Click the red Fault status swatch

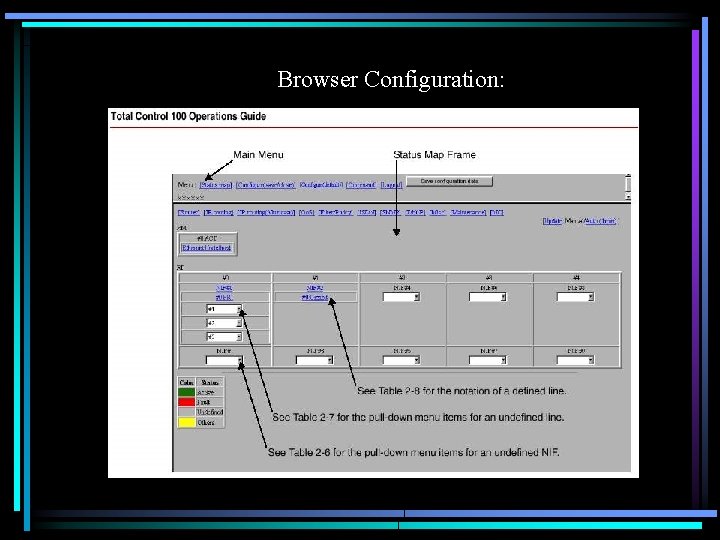coord(186,402)
